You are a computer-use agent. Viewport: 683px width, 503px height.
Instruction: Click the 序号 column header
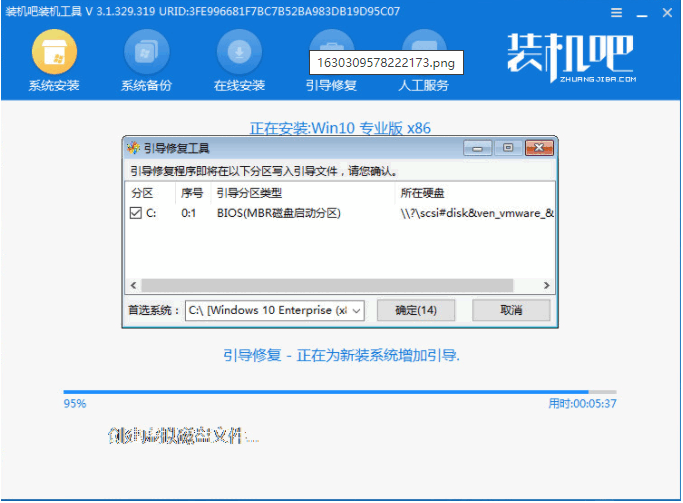click(x=192, y=193)
